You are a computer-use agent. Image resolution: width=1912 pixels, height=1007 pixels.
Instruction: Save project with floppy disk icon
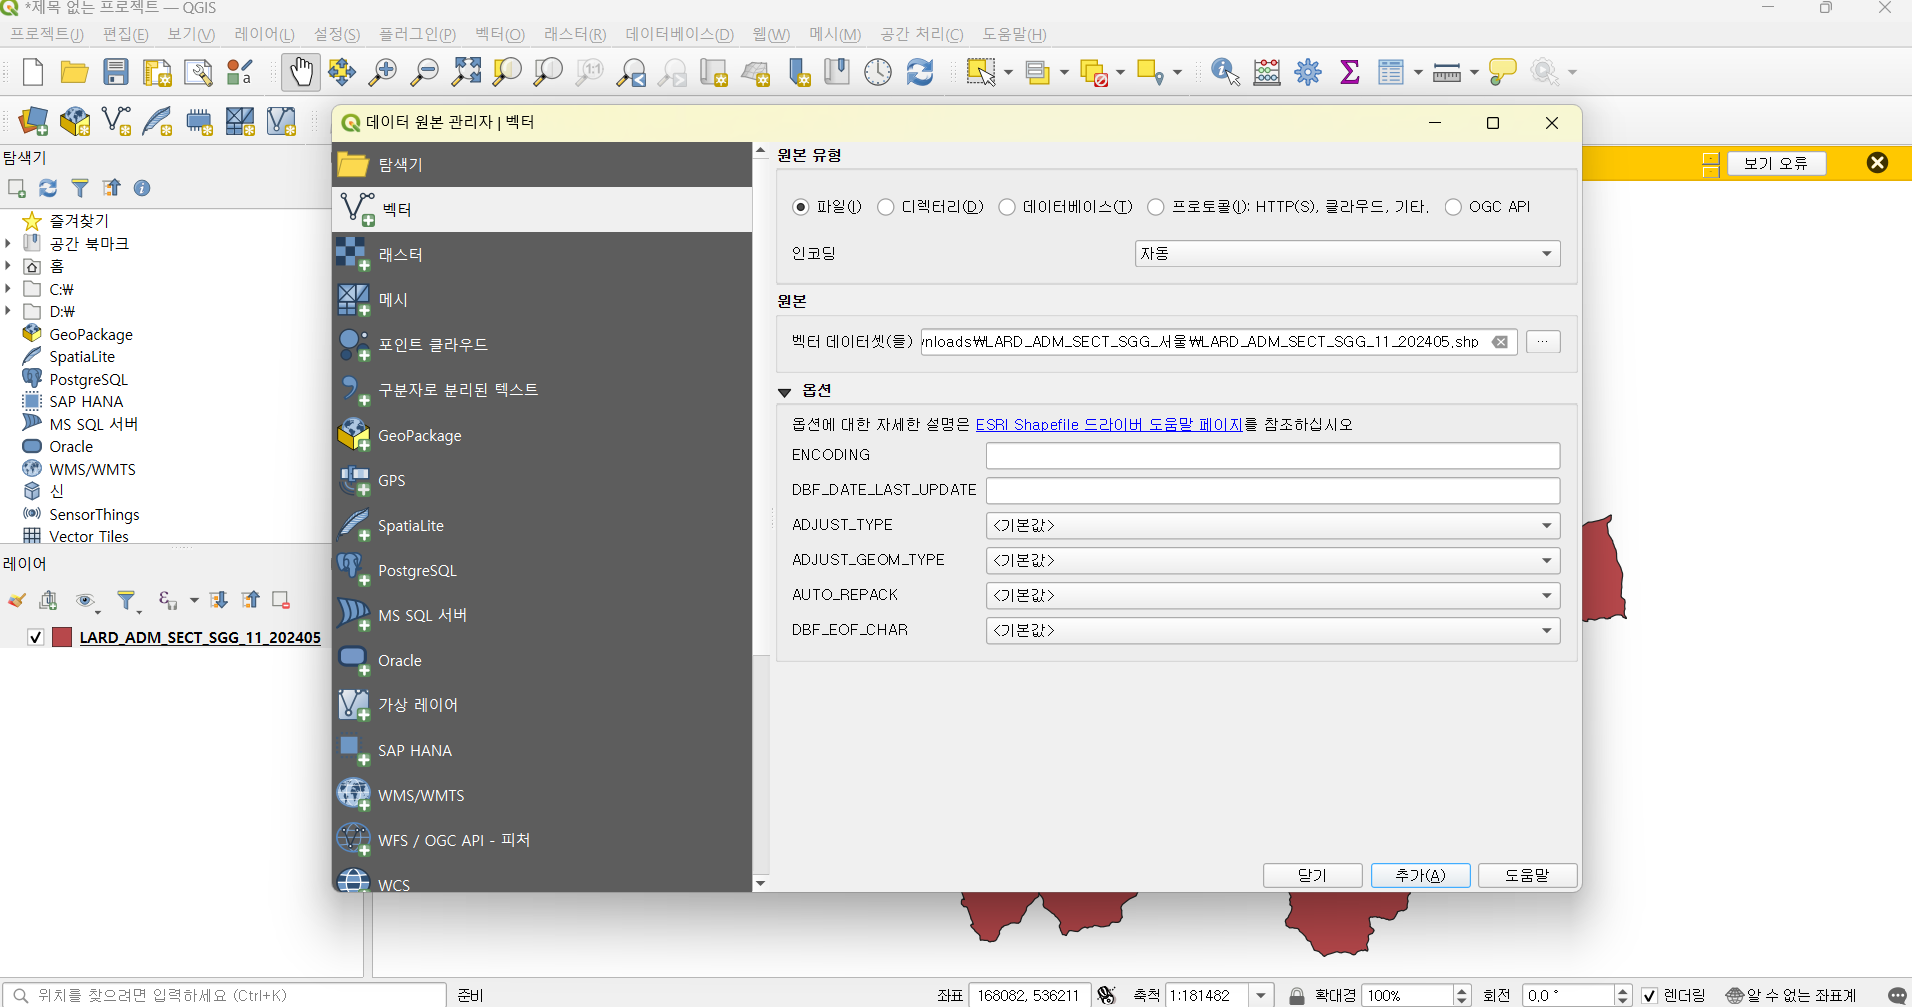click(116, 72)
